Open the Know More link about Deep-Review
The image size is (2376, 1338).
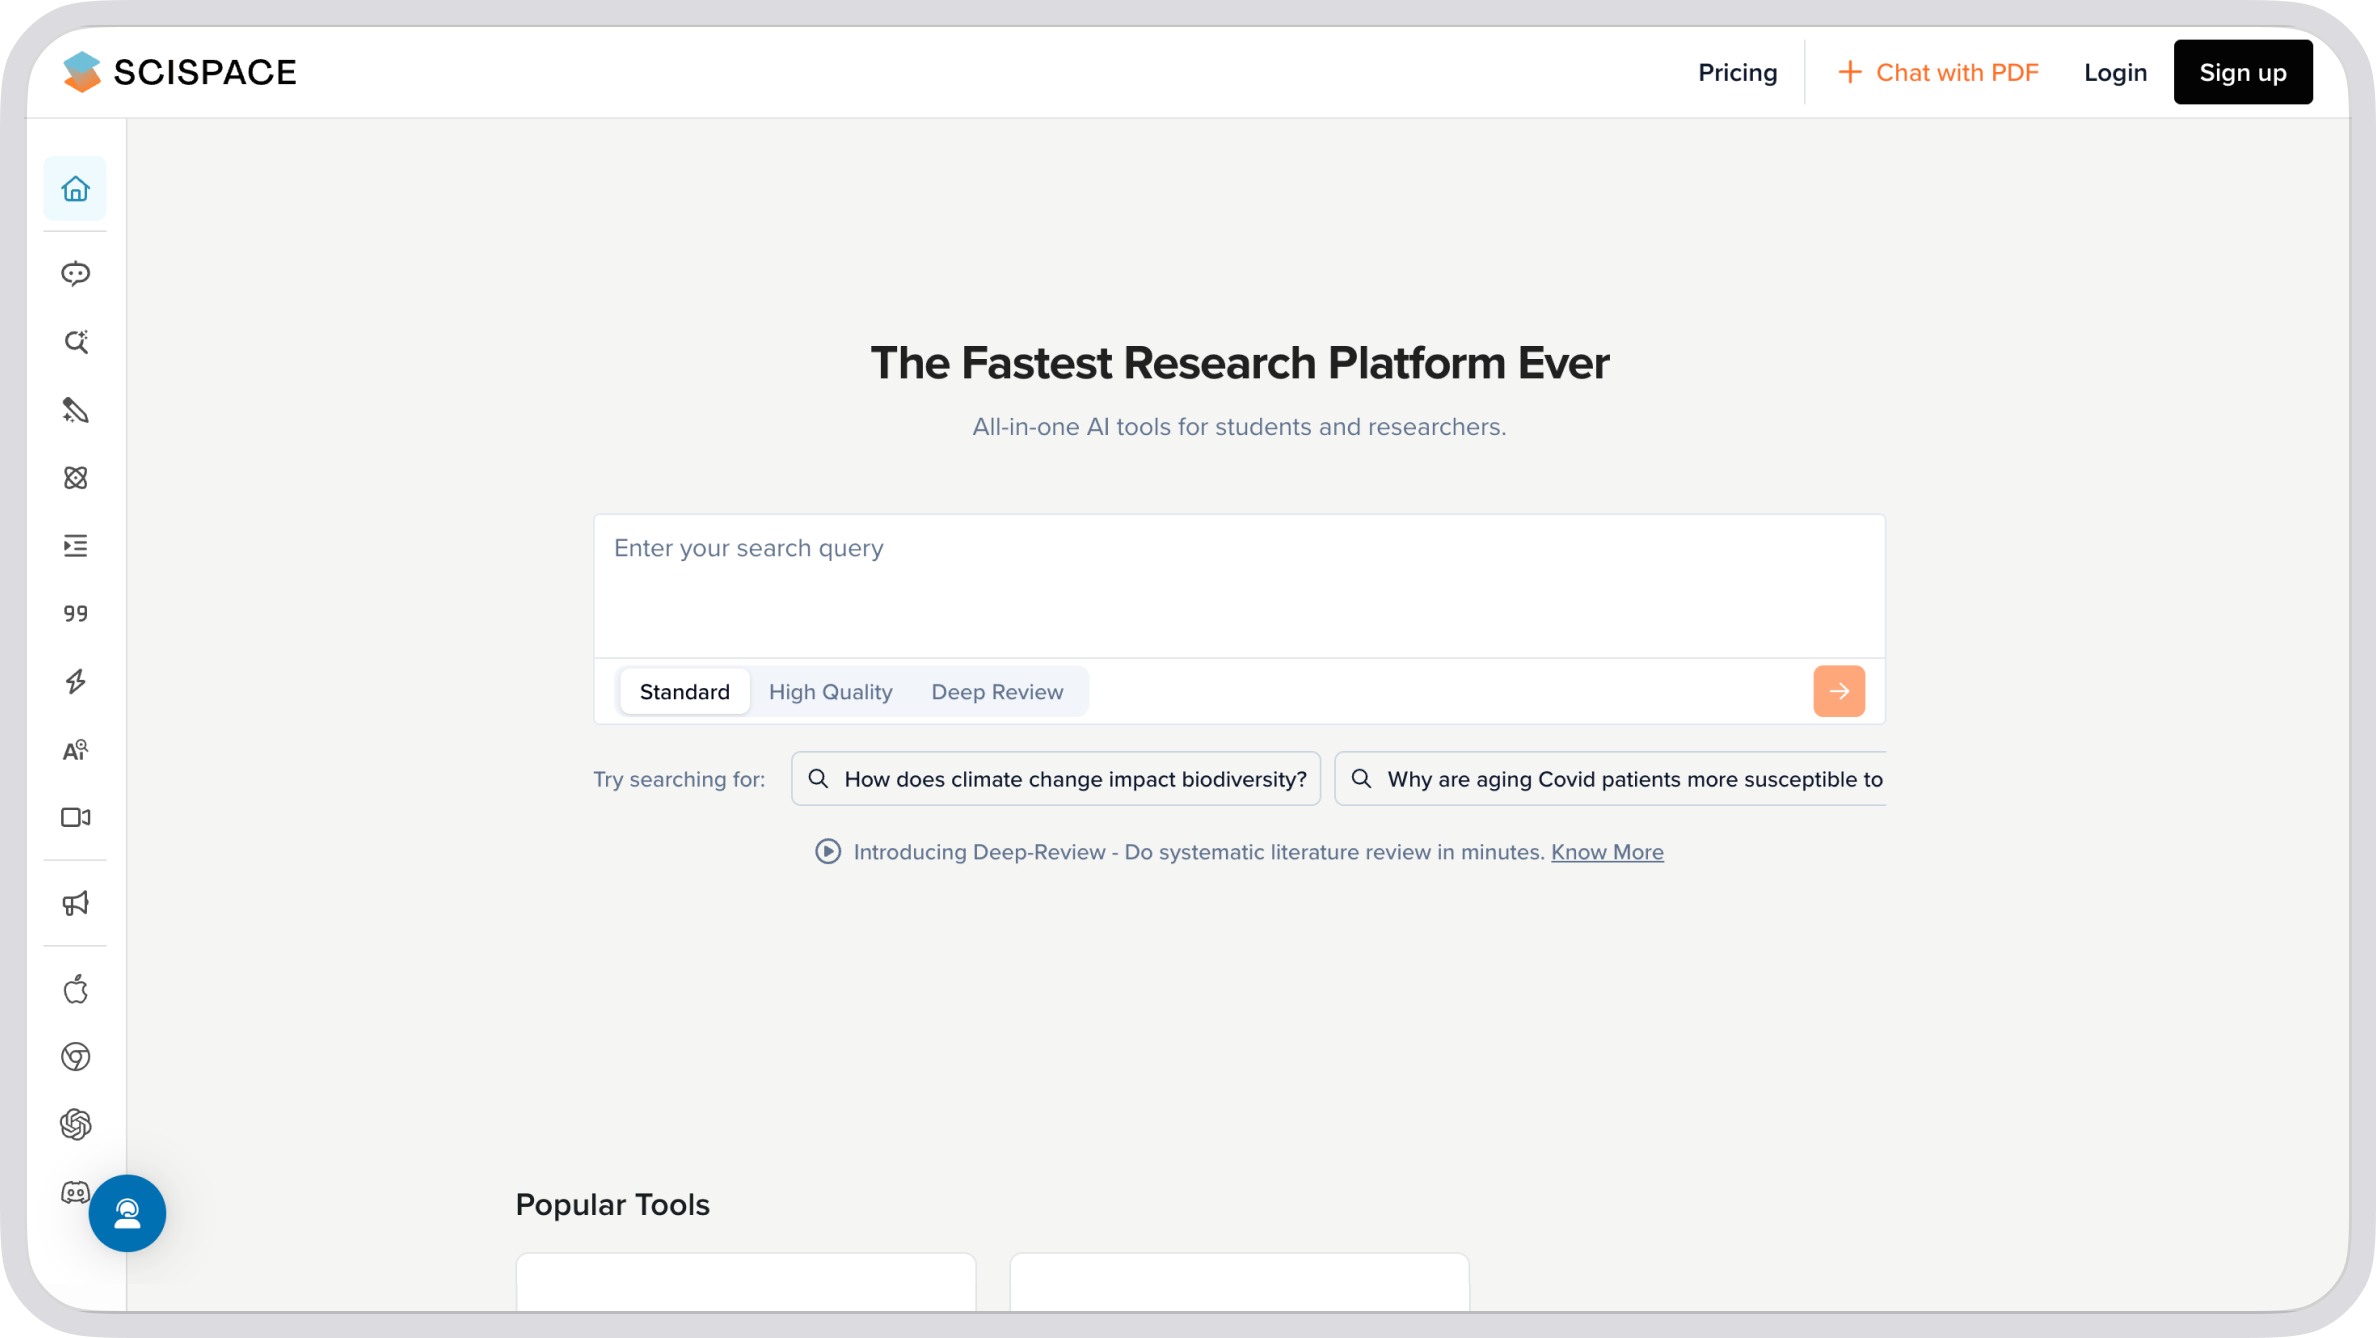point(1607,852)
